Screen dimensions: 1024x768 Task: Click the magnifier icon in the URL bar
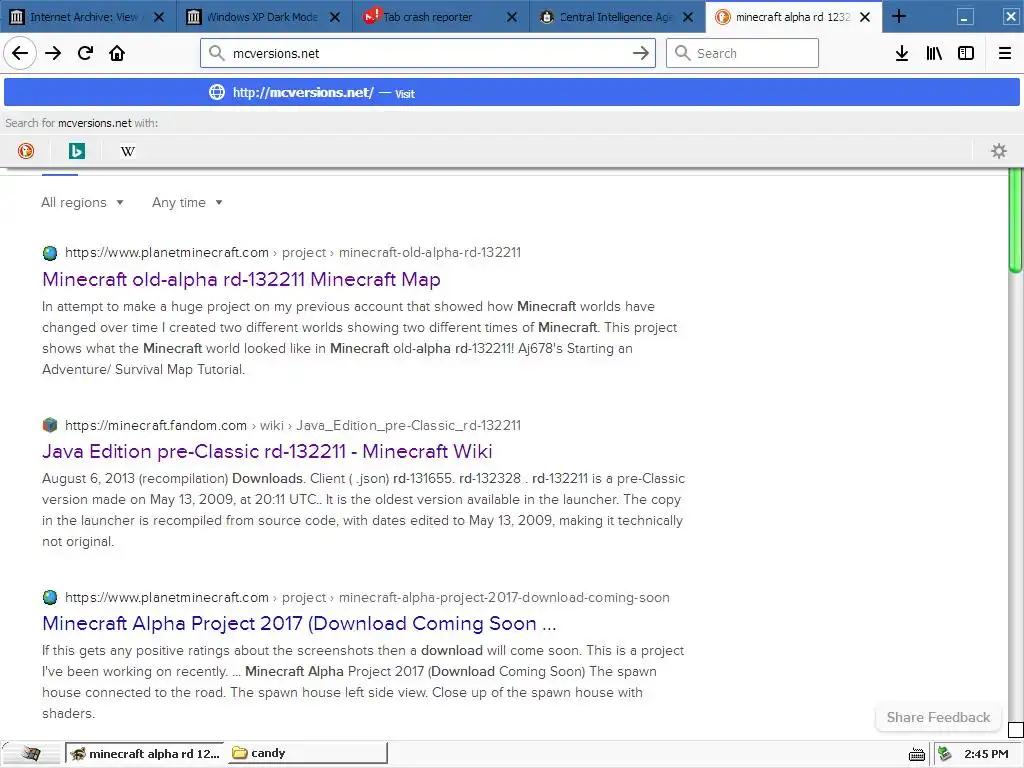[216, 53]
